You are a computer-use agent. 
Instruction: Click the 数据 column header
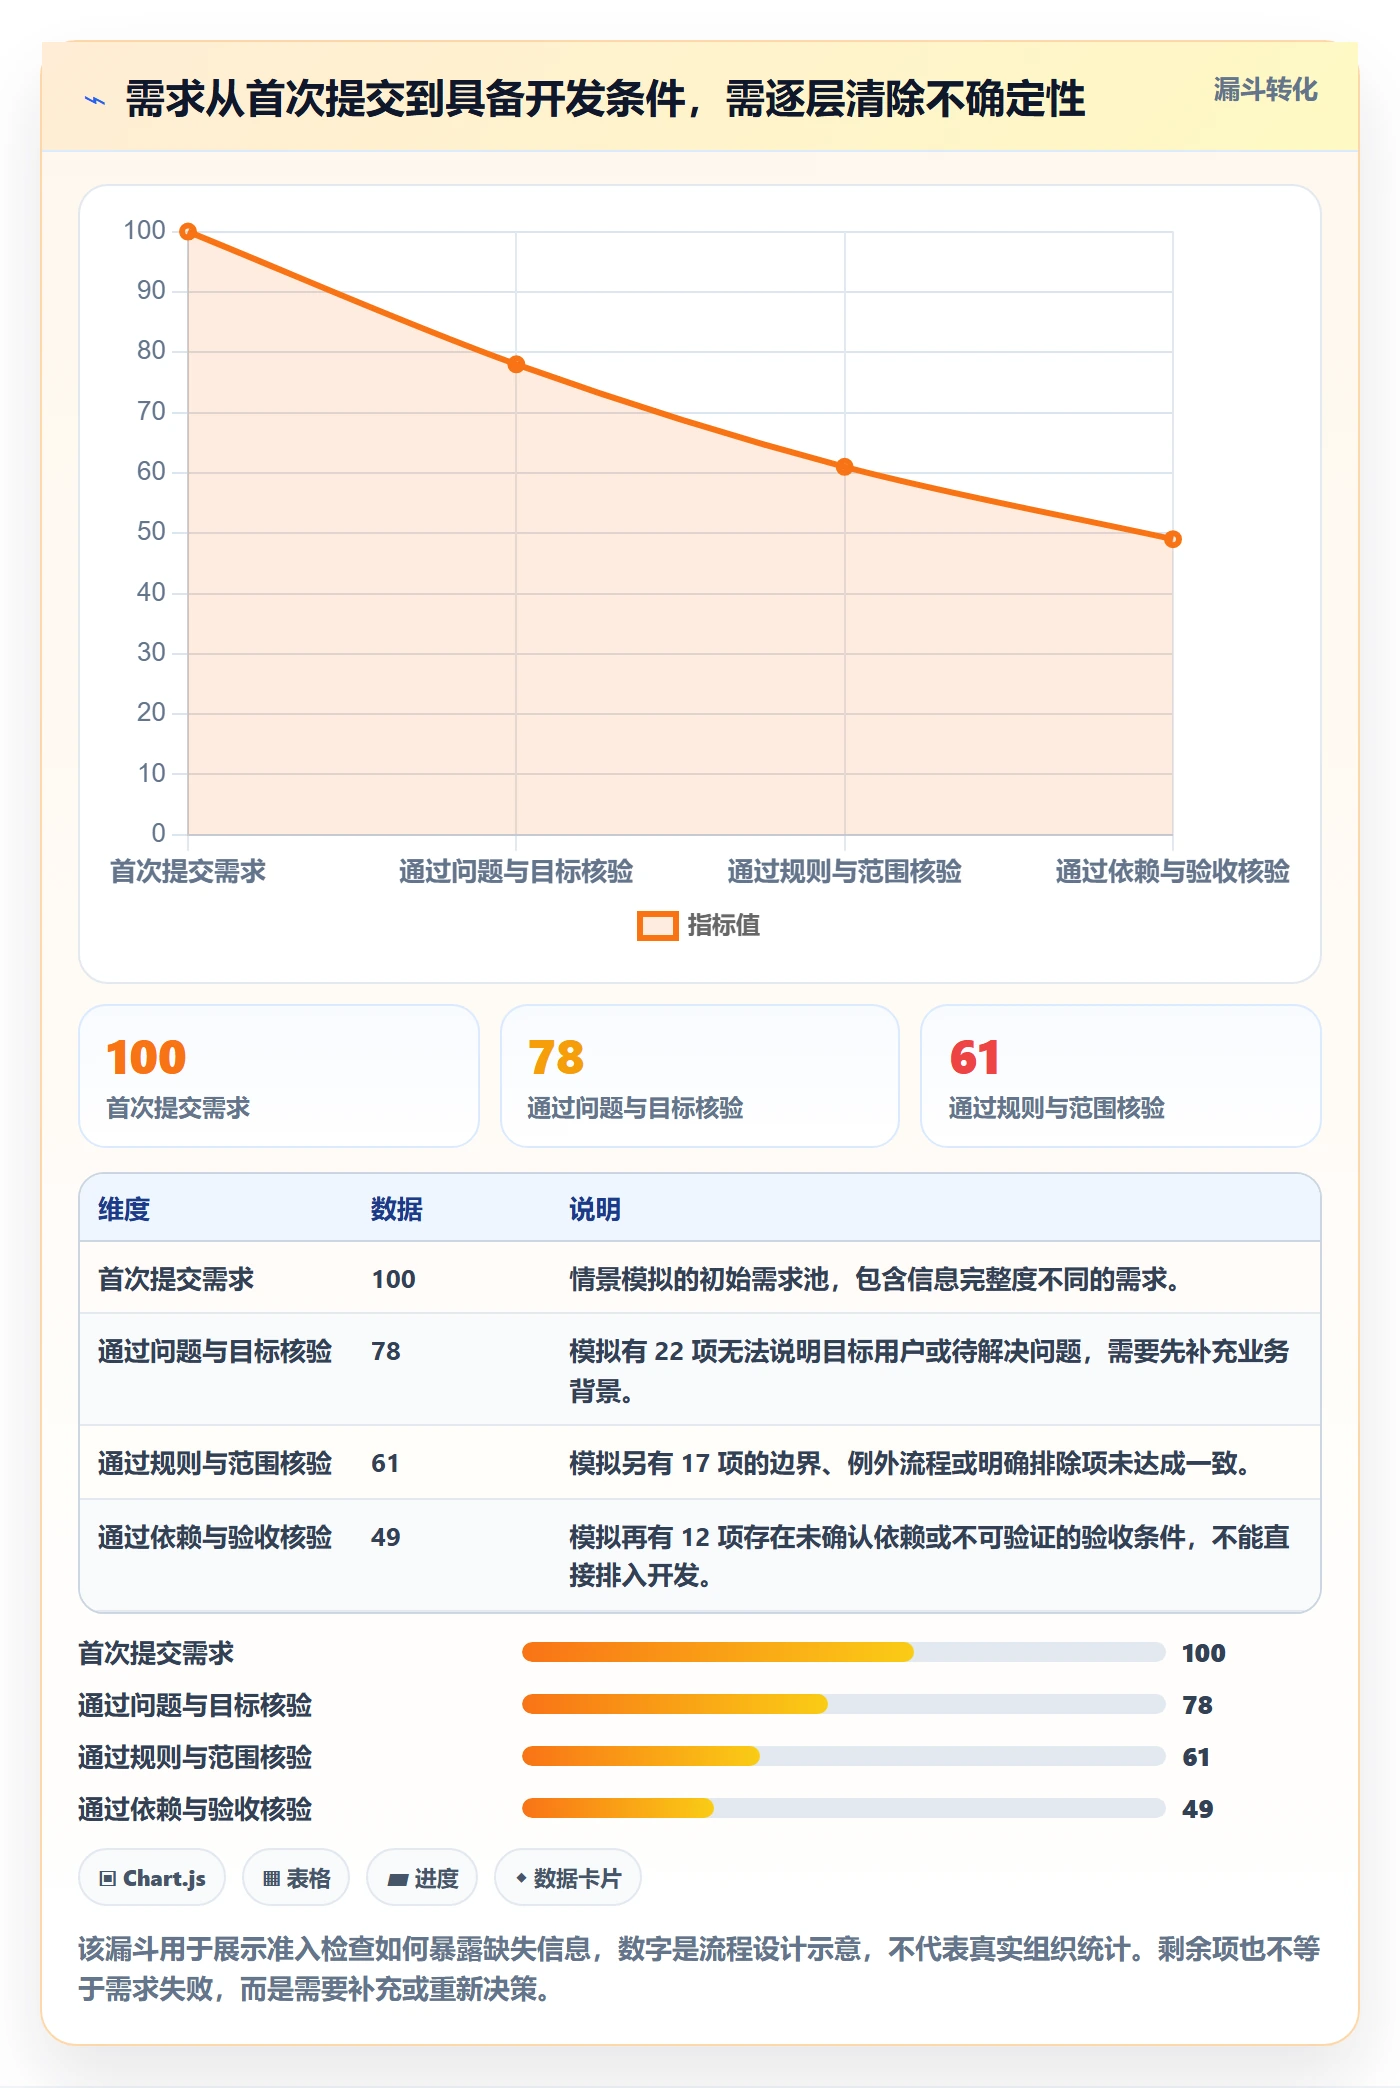[397, 1209]
